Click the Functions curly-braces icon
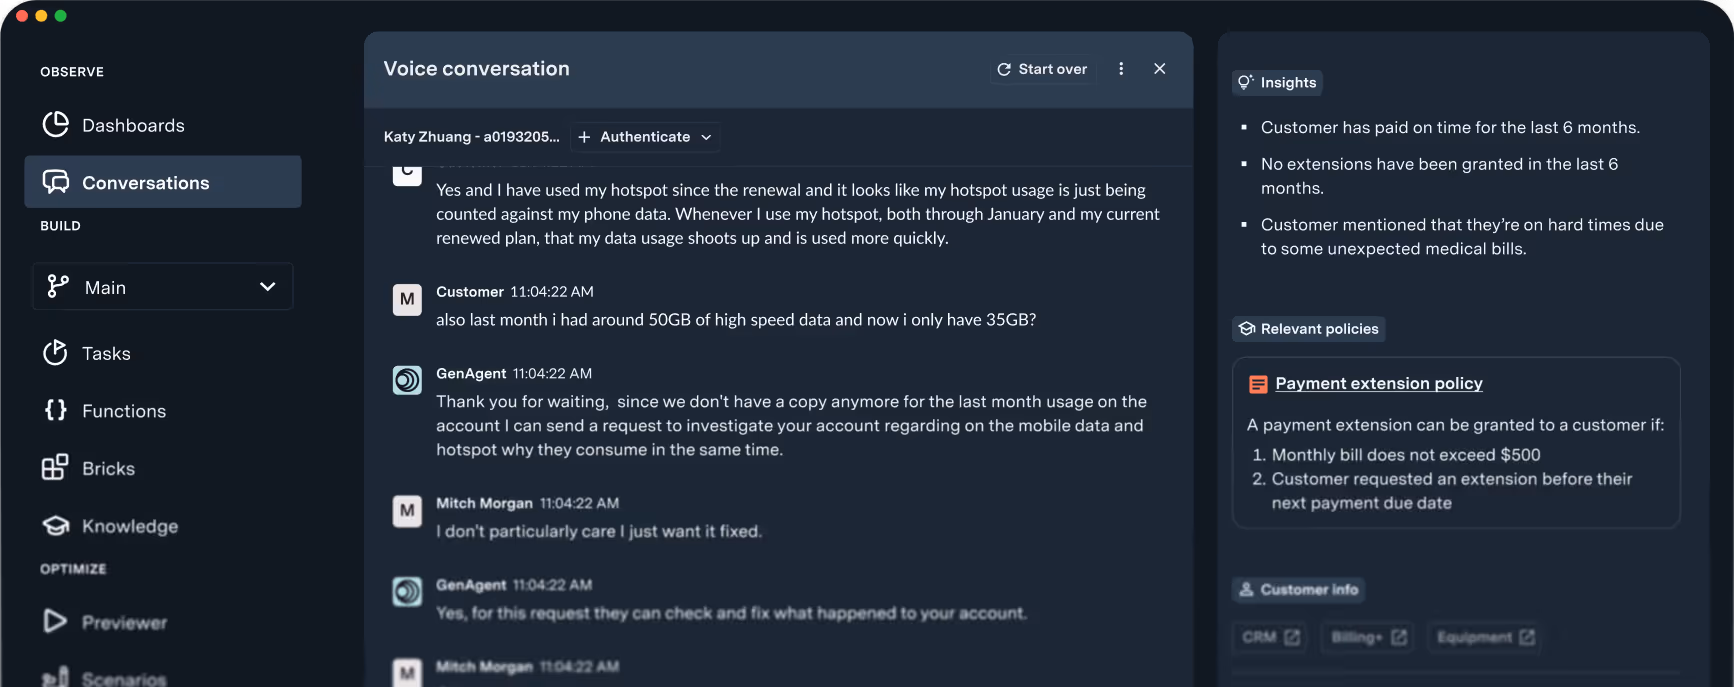Screen dimensions: 1734x687 (55, 410)
